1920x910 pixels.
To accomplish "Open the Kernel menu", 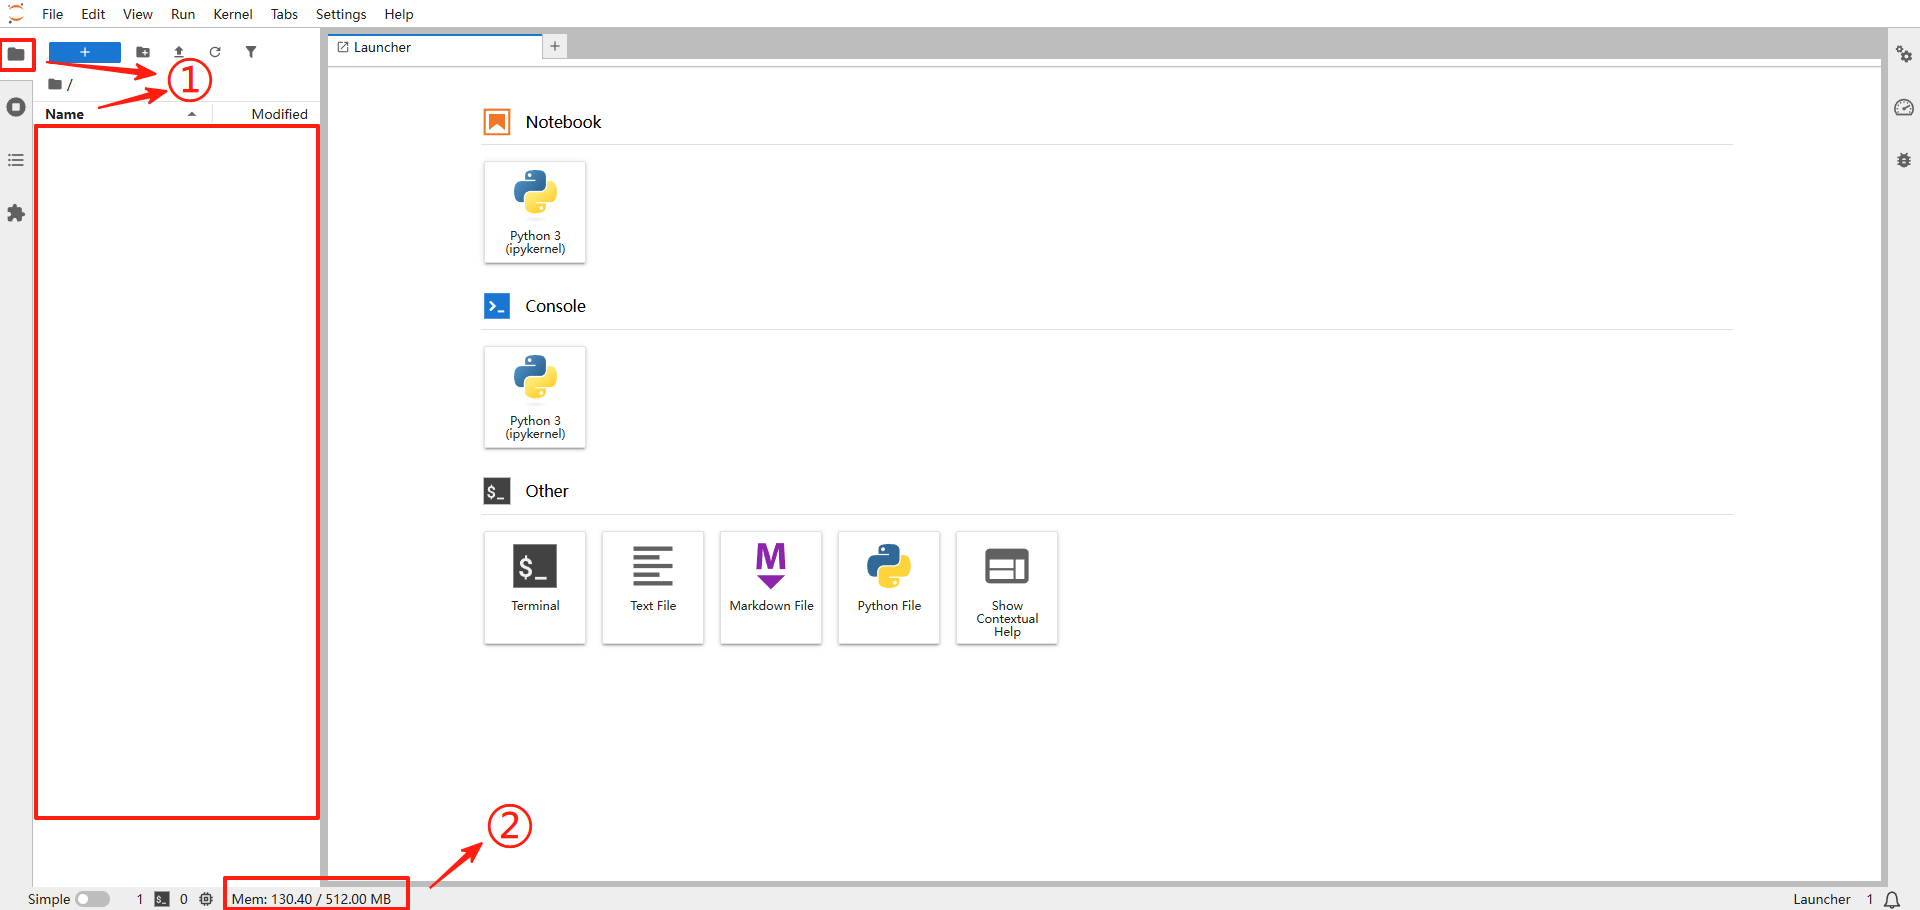I will 232,14.
